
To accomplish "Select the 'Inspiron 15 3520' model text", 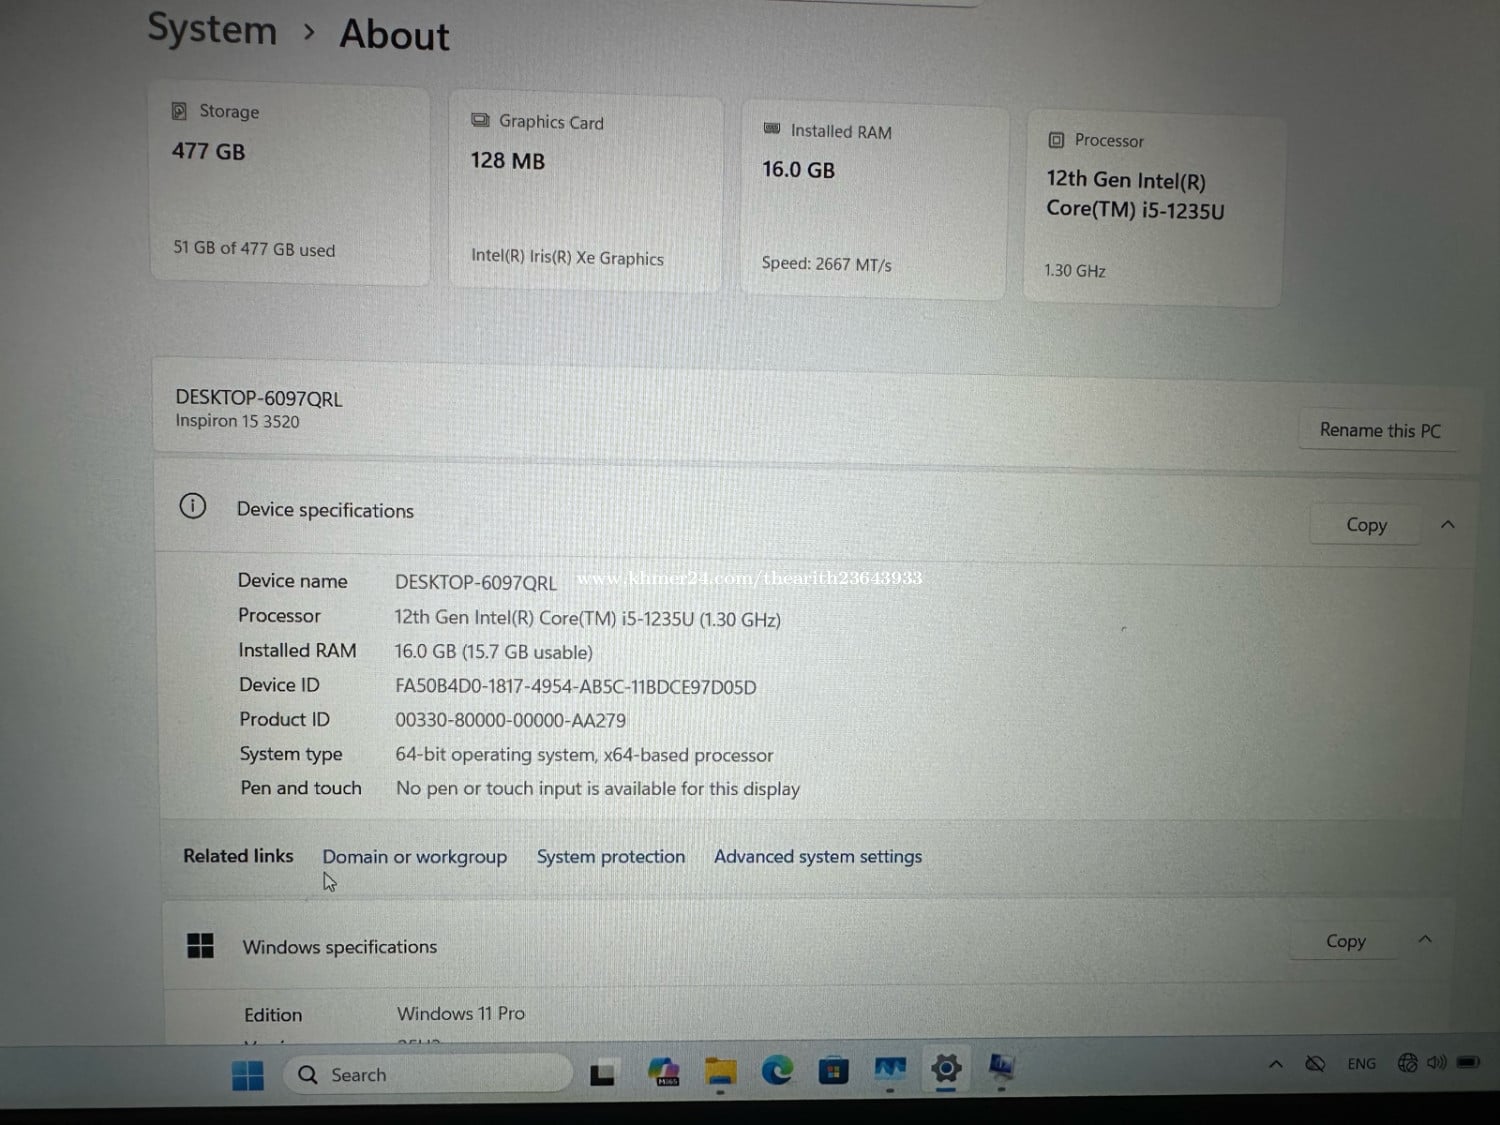I will (237, 421).
